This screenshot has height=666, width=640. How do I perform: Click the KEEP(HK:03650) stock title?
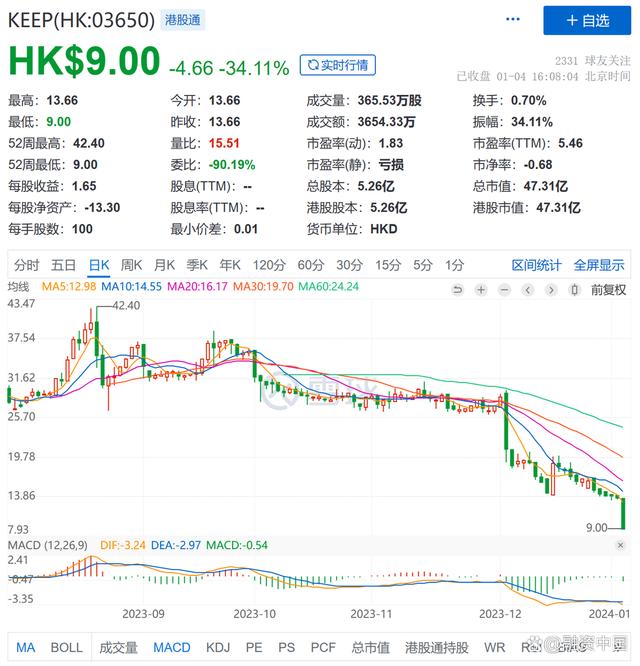coord(82,20)
